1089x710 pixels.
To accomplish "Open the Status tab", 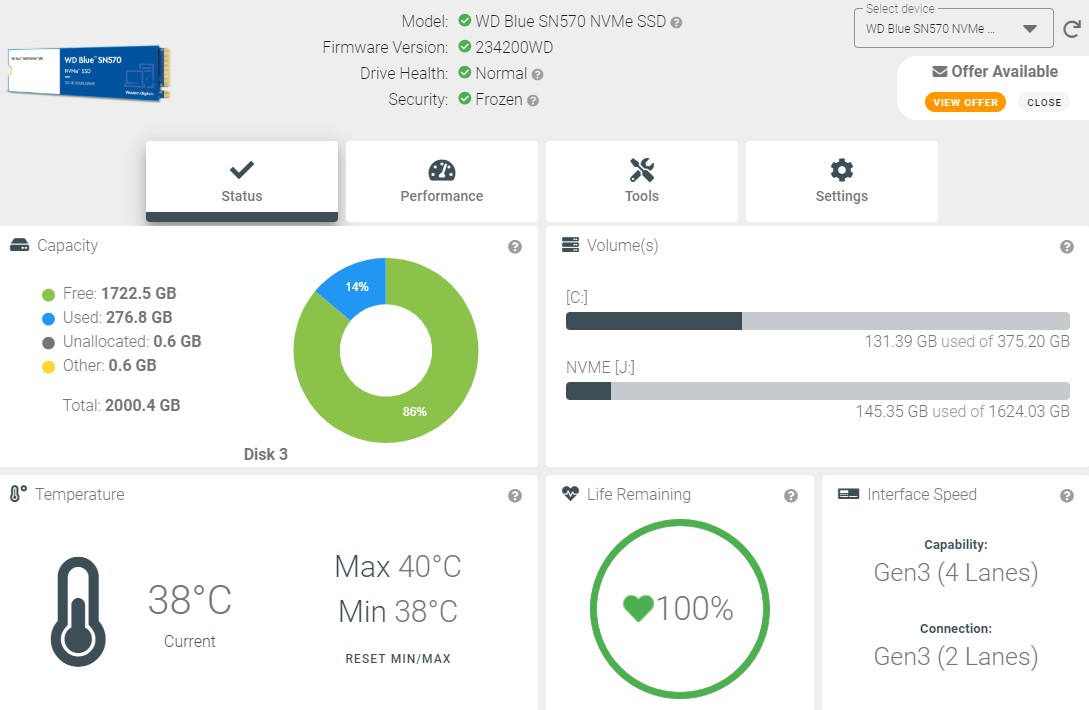I will coord(242,181).
